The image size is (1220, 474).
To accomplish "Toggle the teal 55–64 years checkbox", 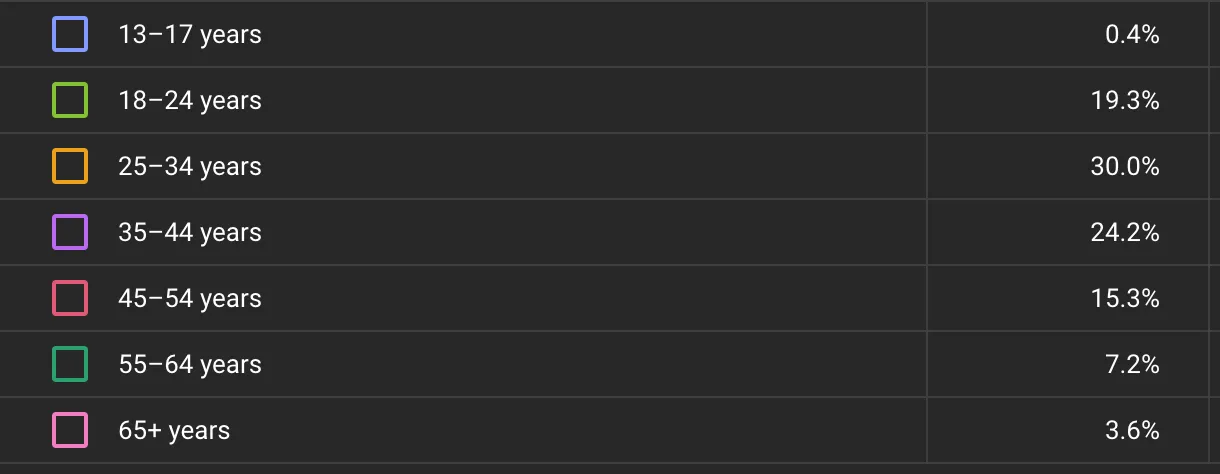I will coord(70,365).
